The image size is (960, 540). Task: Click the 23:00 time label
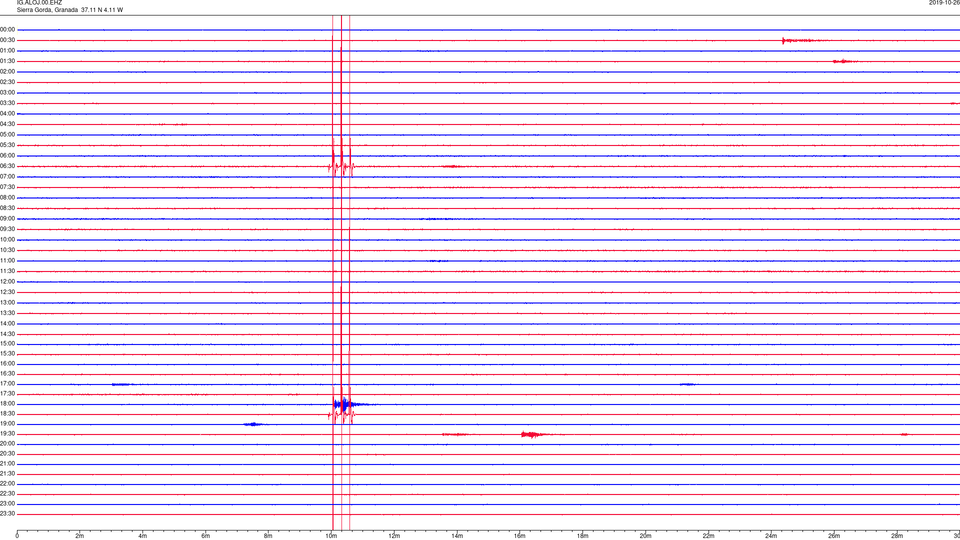click(x=7, y=504)
